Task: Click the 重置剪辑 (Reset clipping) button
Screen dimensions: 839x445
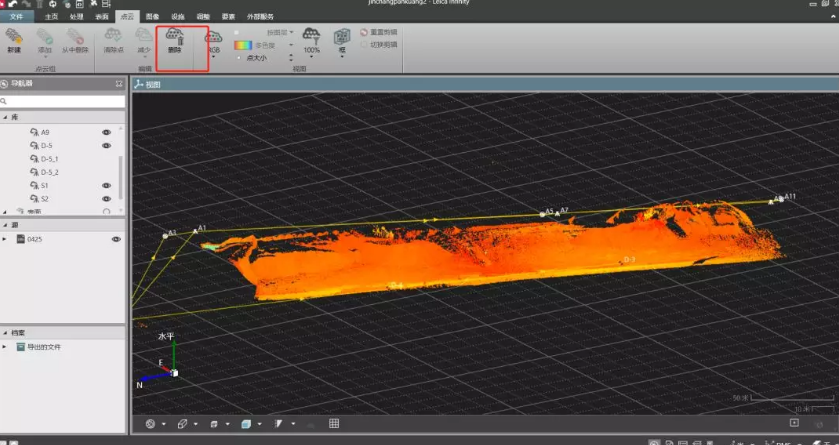Action: pos(378,32)
